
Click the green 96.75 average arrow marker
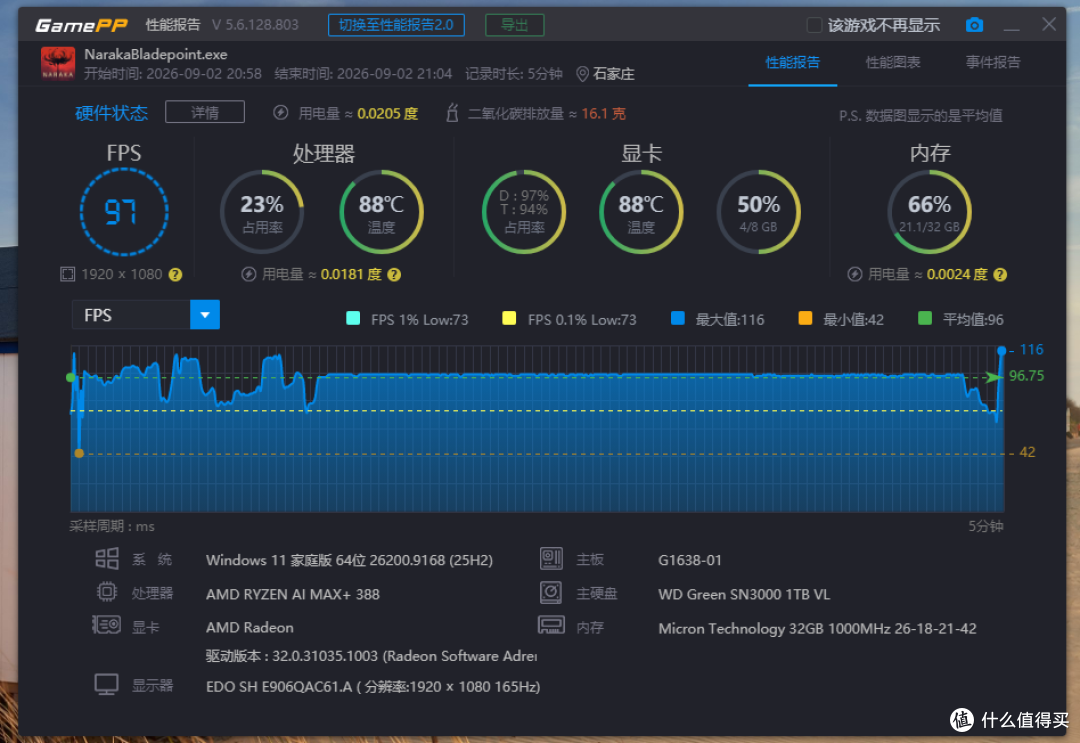pos(993,377)
